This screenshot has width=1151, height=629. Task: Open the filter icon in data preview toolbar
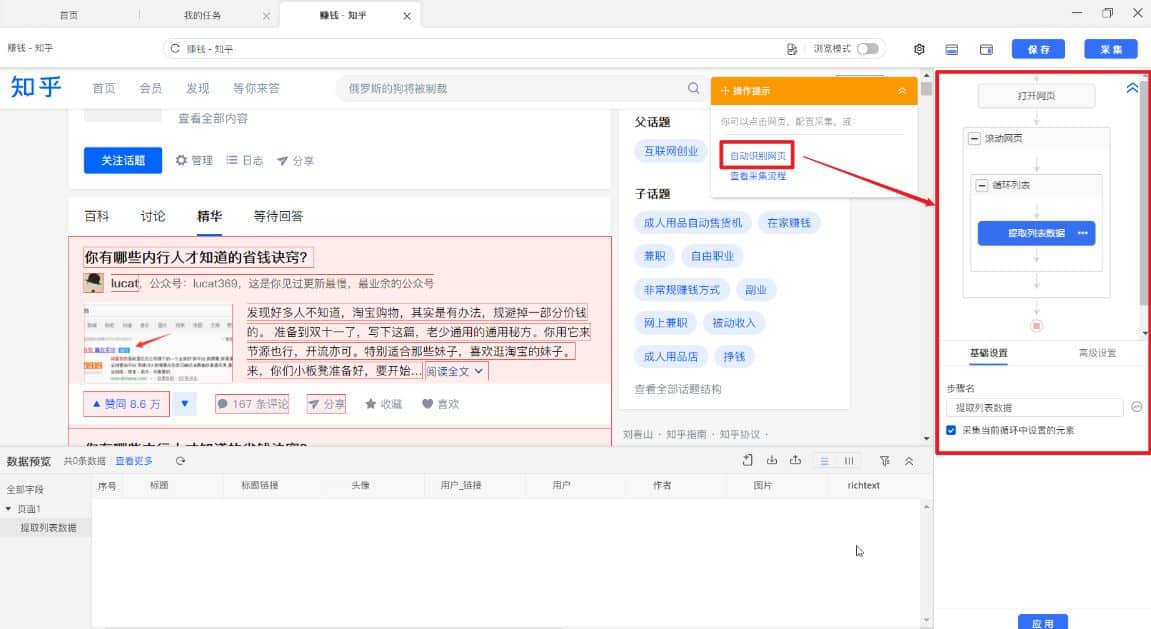coord(884,461)
